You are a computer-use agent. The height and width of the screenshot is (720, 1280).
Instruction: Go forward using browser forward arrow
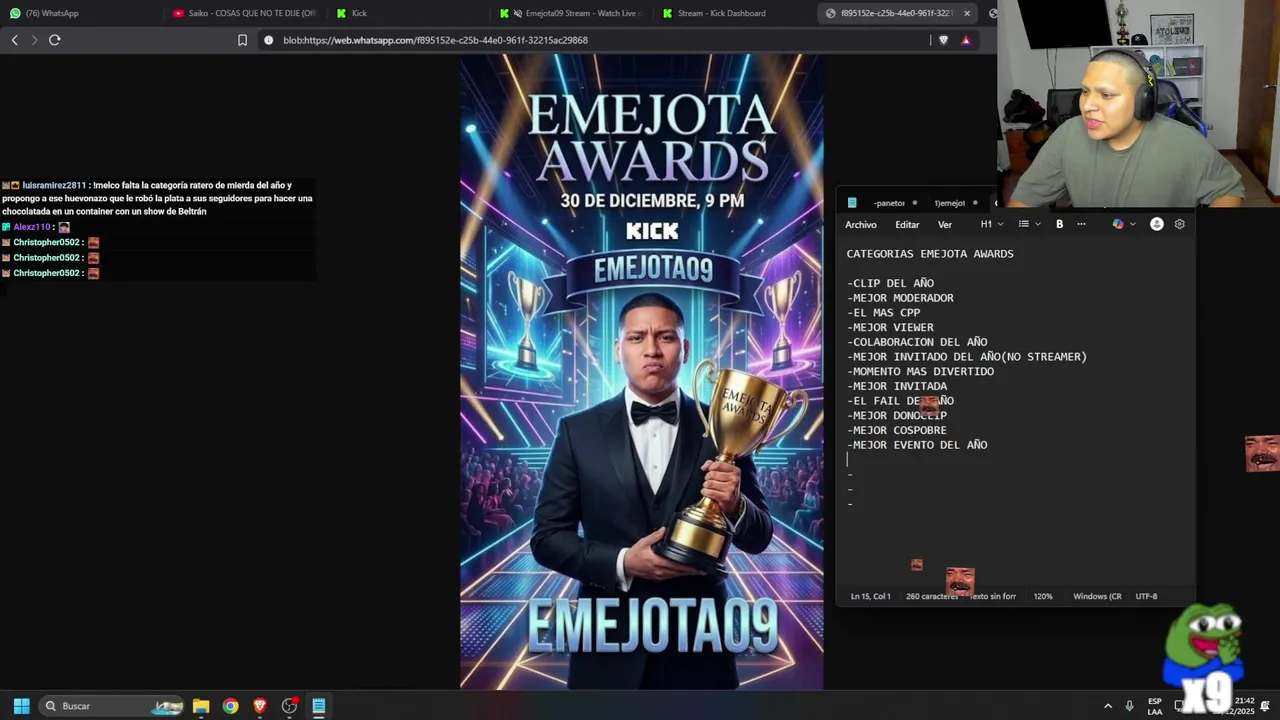pyautogui.click(x=34, y=40)
